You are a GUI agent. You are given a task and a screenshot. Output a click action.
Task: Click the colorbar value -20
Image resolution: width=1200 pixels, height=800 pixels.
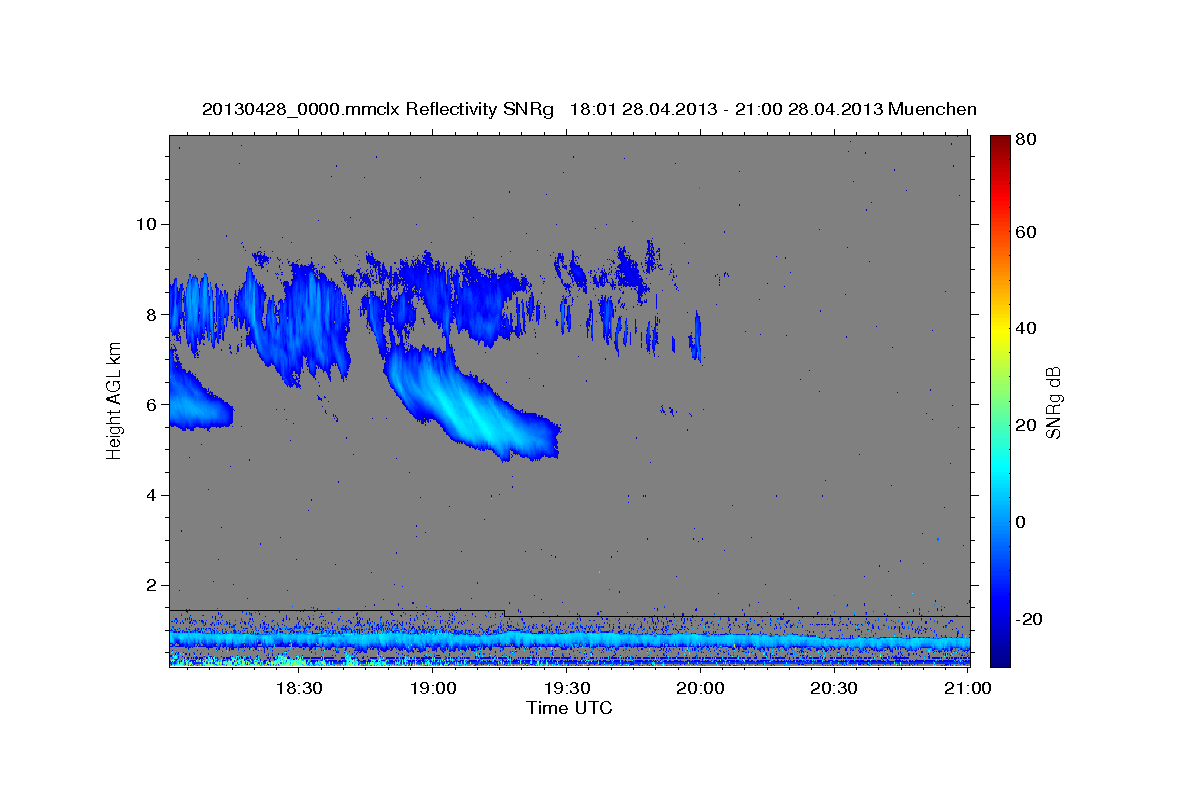[x=1029, y=618]
